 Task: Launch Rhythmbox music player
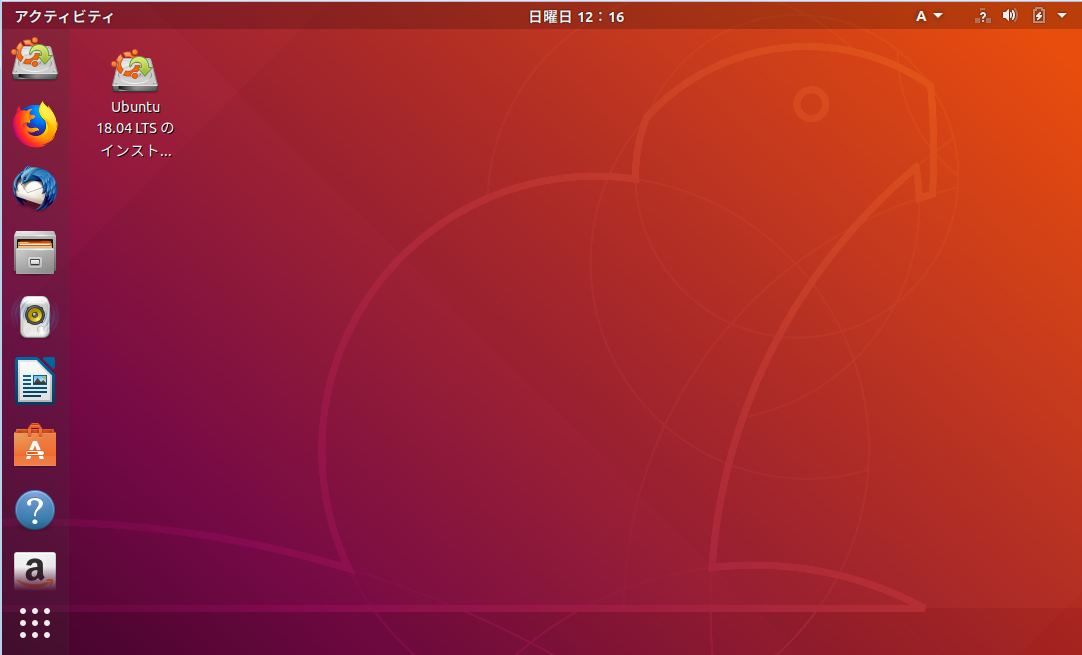(x=35, y=317)
